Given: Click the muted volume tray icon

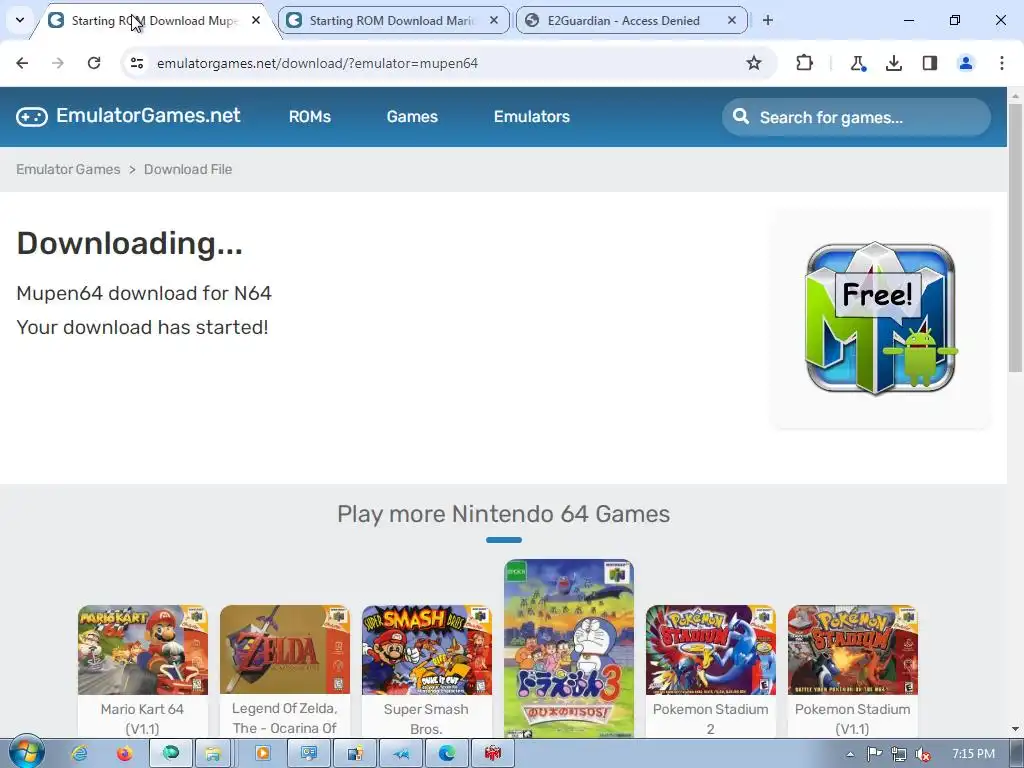Looking at the screenshot, I should pyautogui.click(x=923, y=754).
